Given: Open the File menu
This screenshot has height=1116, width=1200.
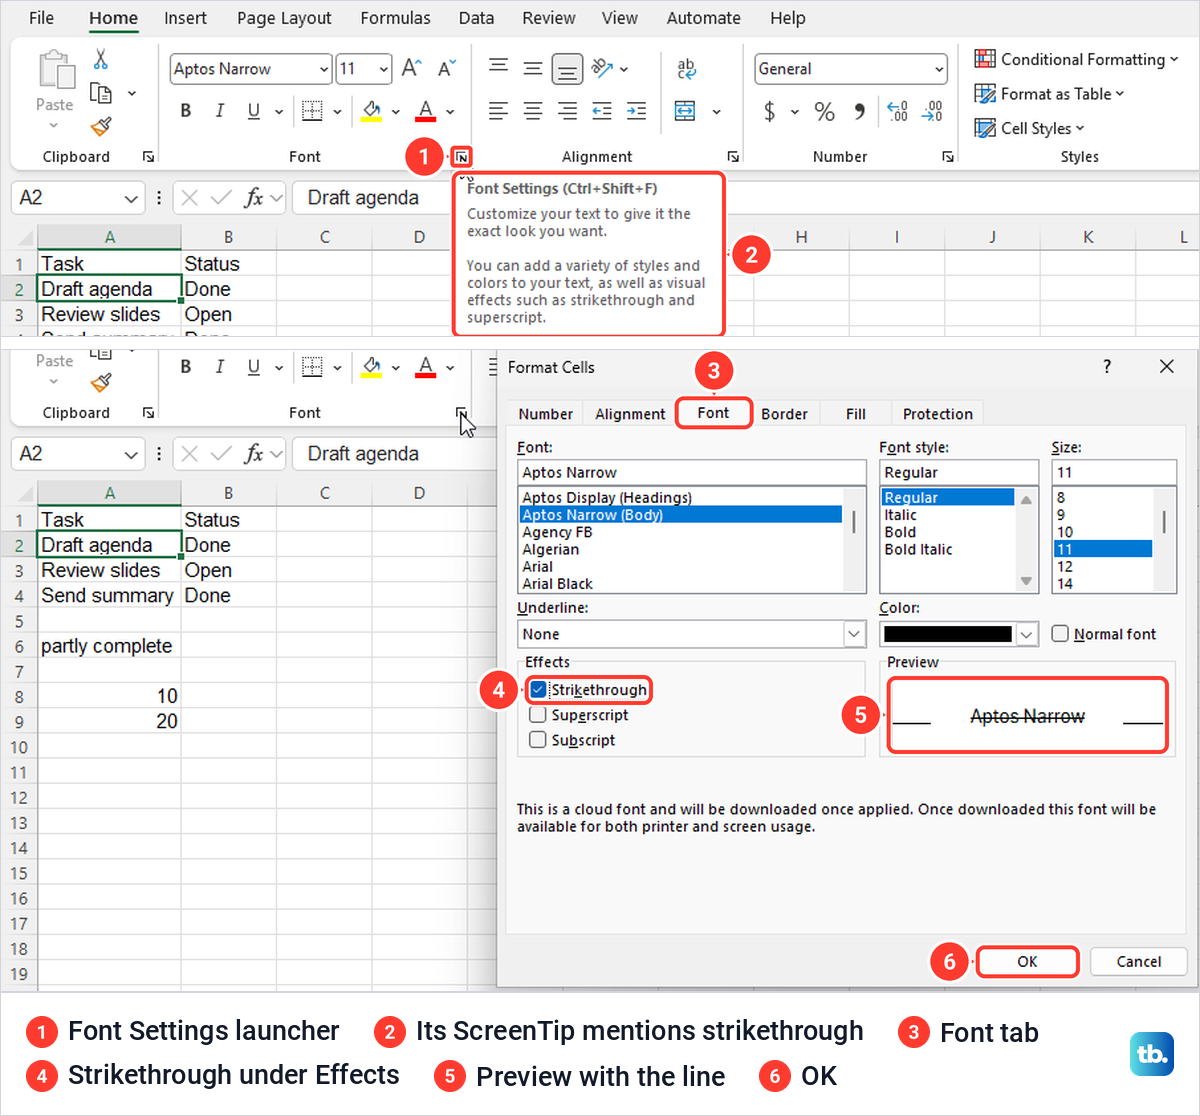Looking at the screenshot, I should pos(42,18).
